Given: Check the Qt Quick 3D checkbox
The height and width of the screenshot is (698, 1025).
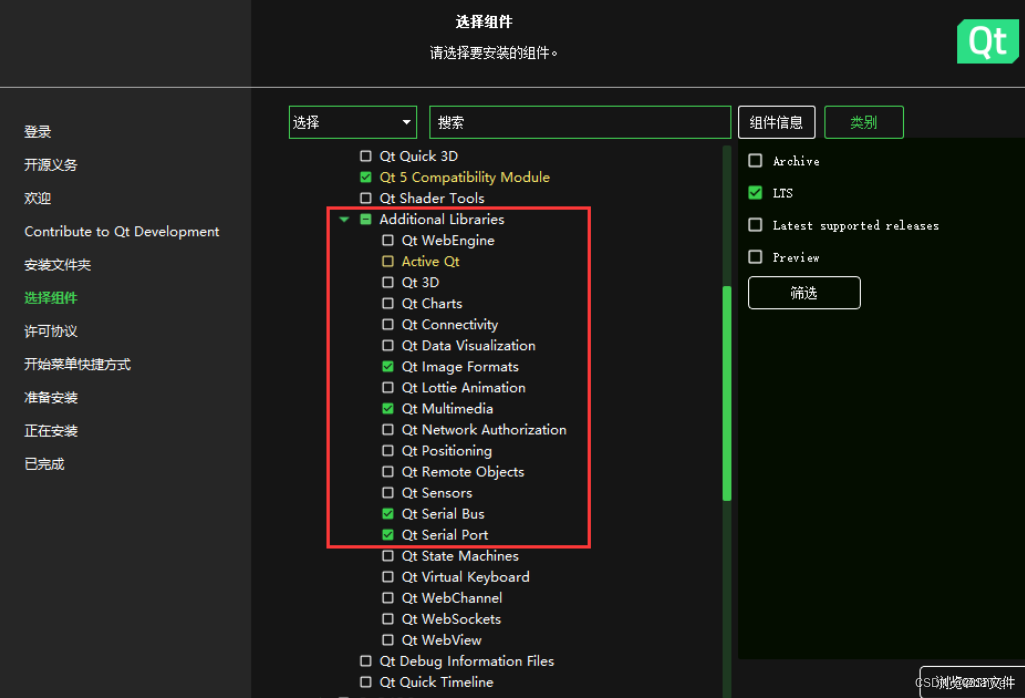Looking at the screenshot, I should (x=365, y=156).
